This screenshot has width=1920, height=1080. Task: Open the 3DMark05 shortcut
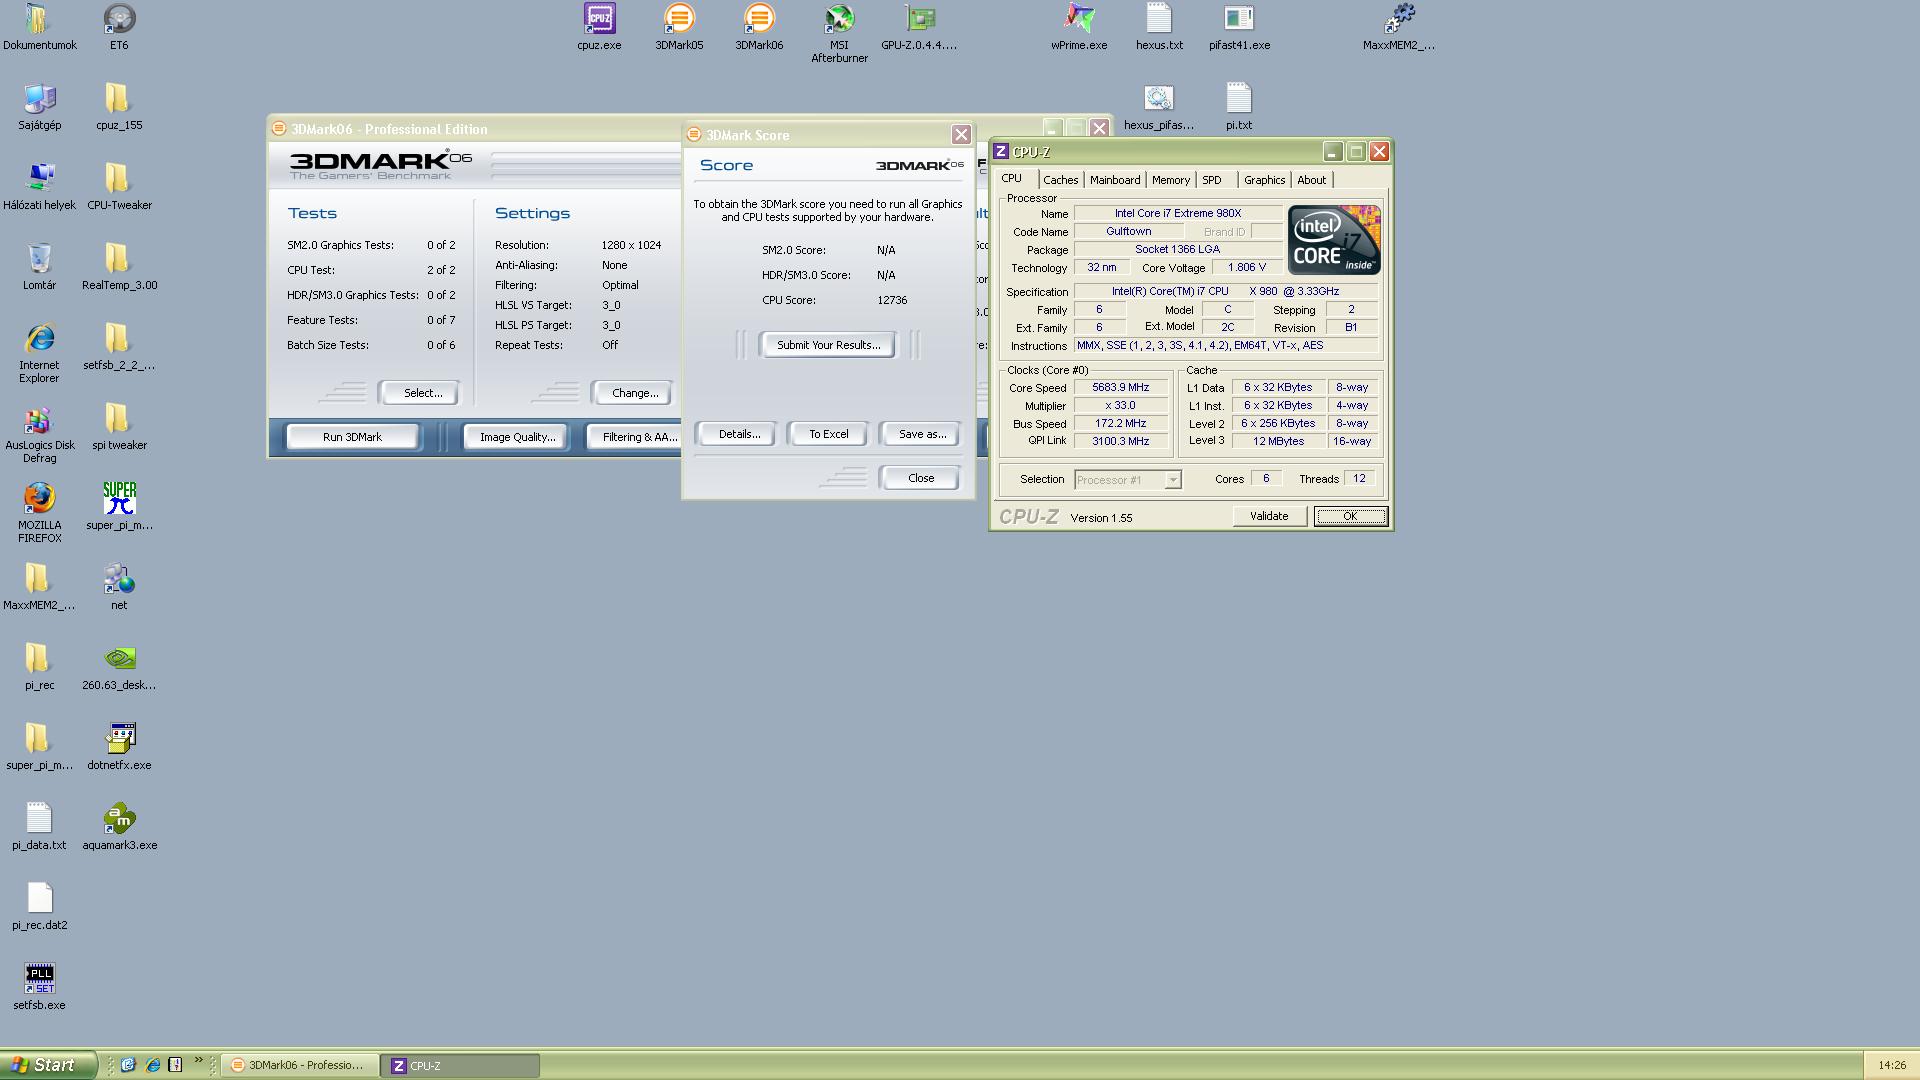(679, 26)
